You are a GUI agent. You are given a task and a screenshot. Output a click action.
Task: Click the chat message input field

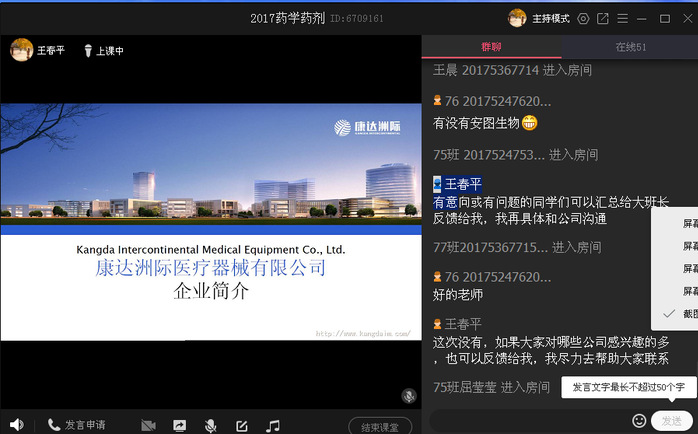tap(530, 421)
